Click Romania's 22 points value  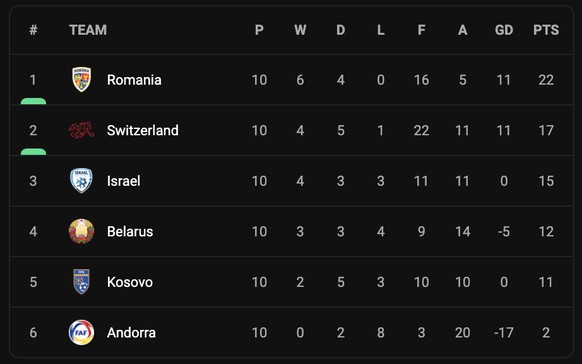click(546, 80)
